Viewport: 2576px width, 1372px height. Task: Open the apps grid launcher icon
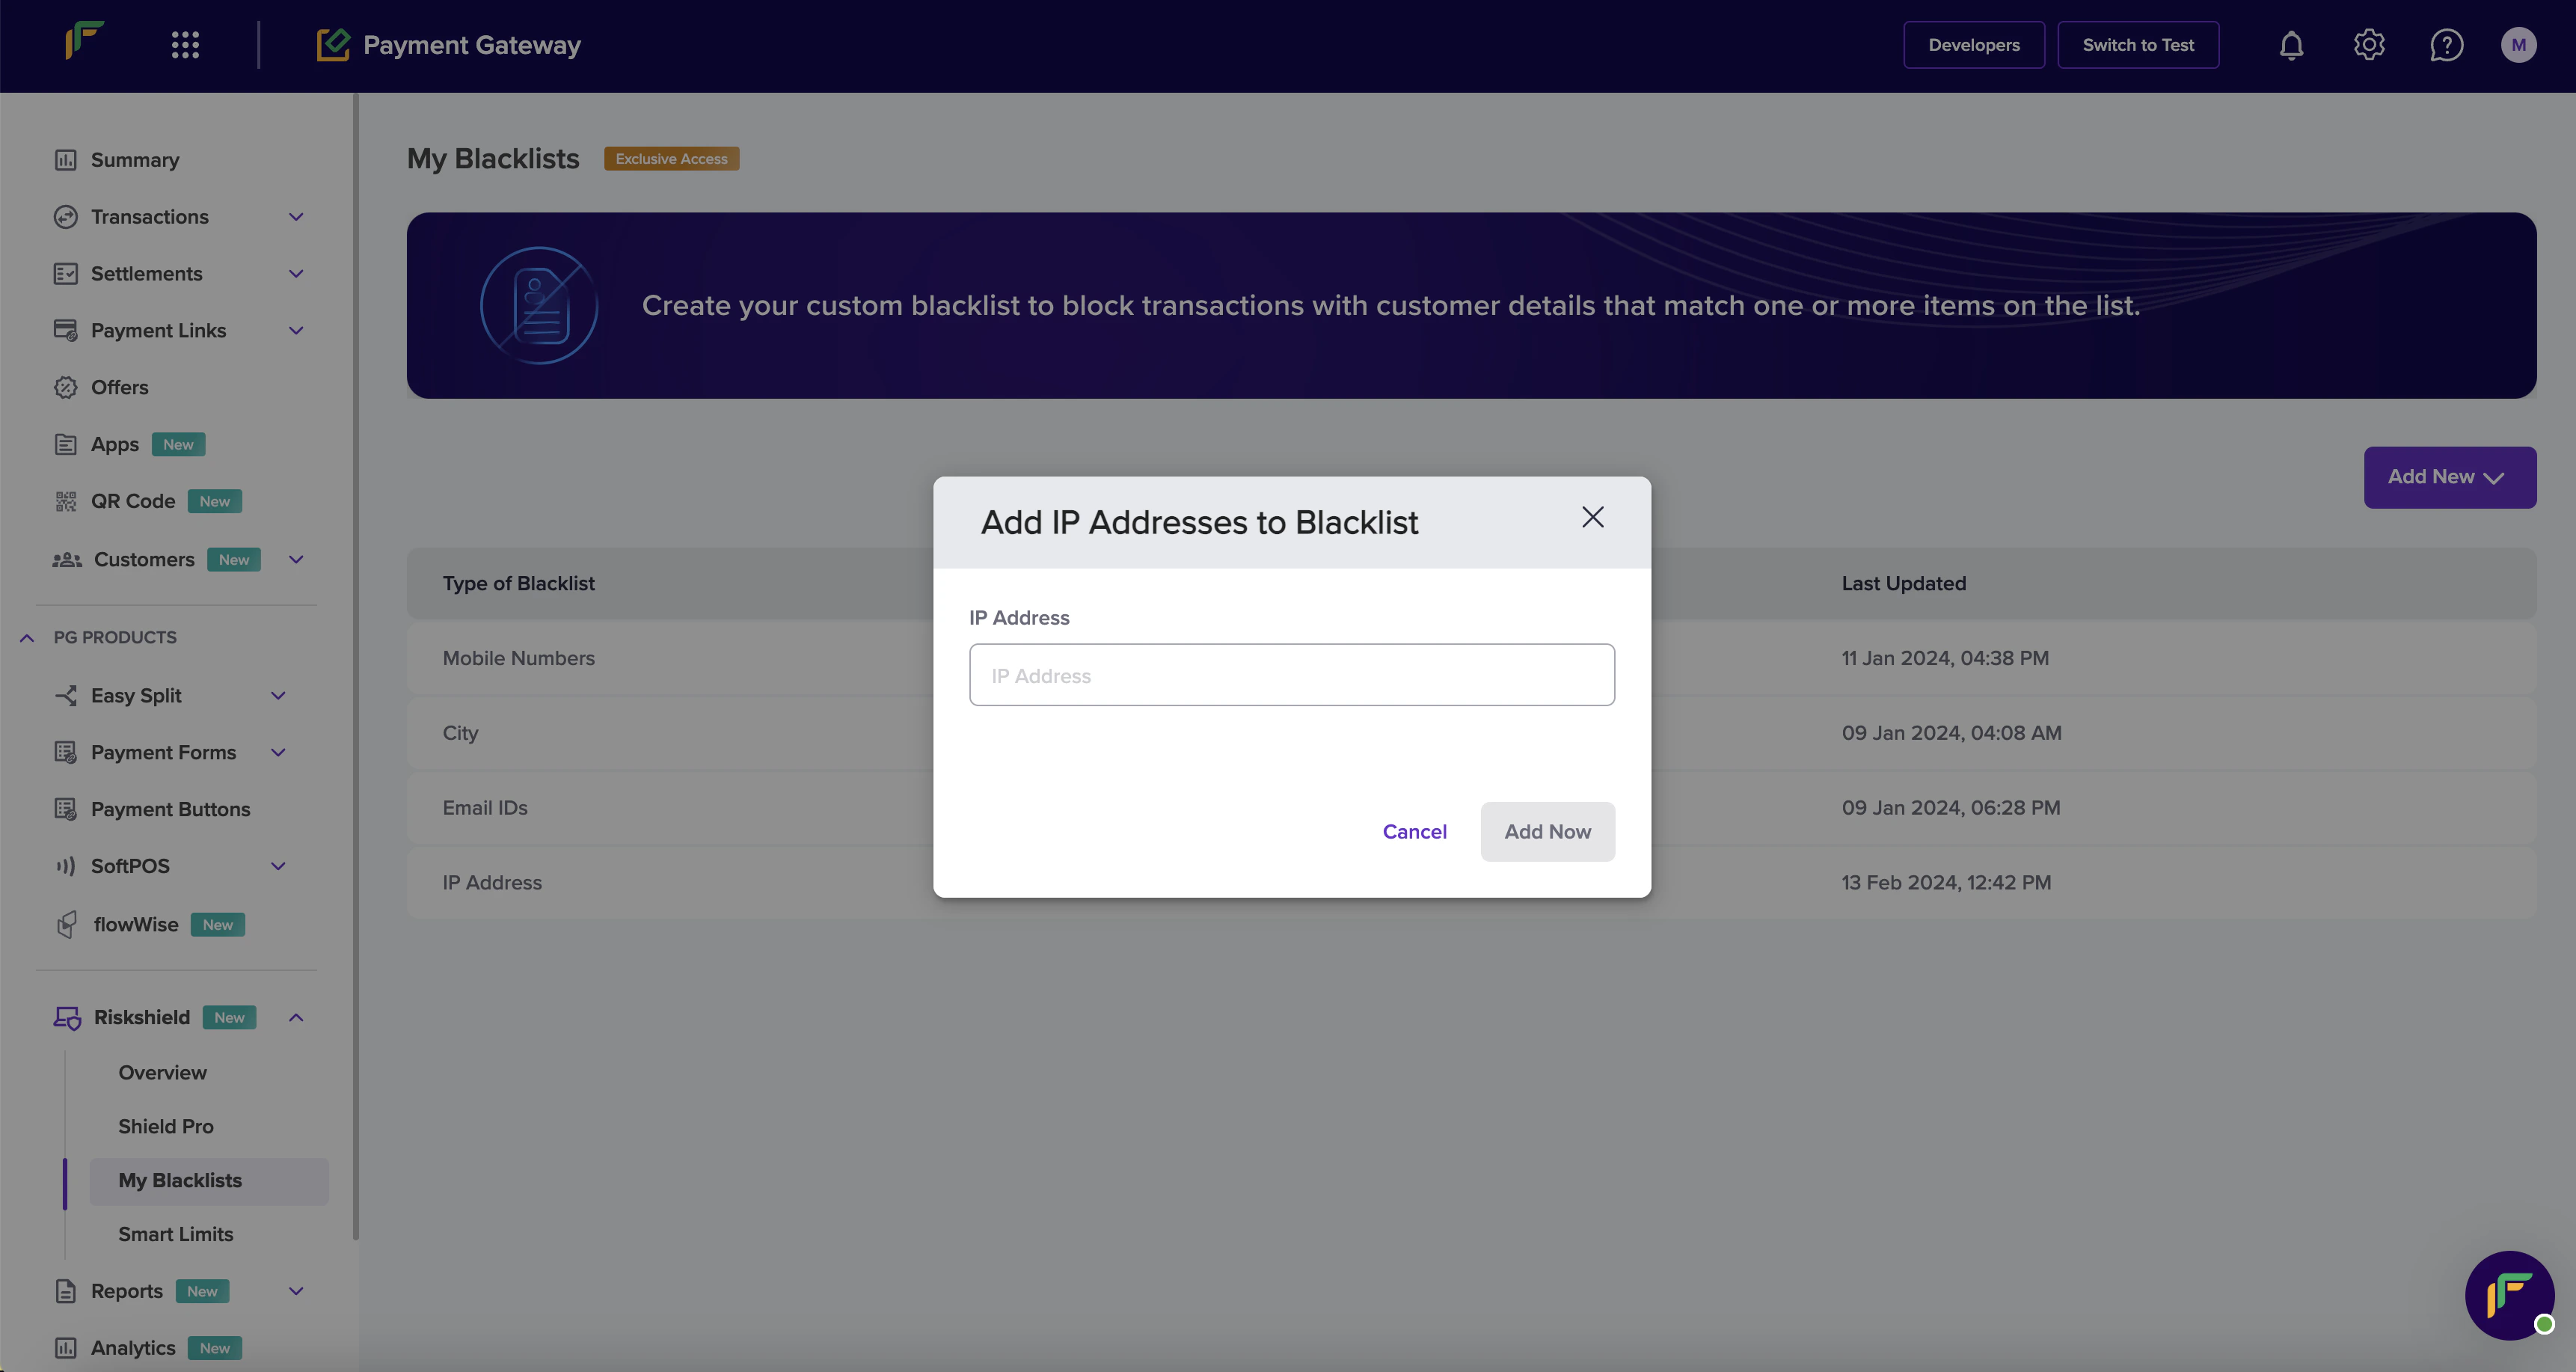tap(185, 45)
